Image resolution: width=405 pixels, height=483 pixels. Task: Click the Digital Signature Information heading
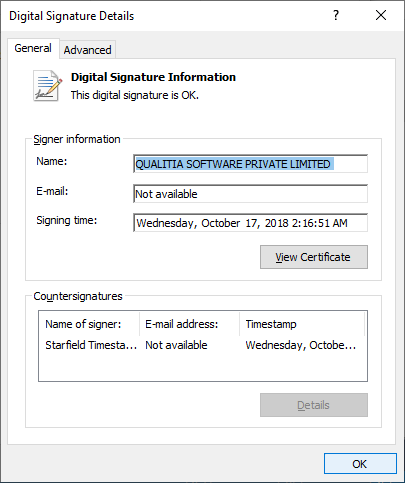[x=153, y=77]
